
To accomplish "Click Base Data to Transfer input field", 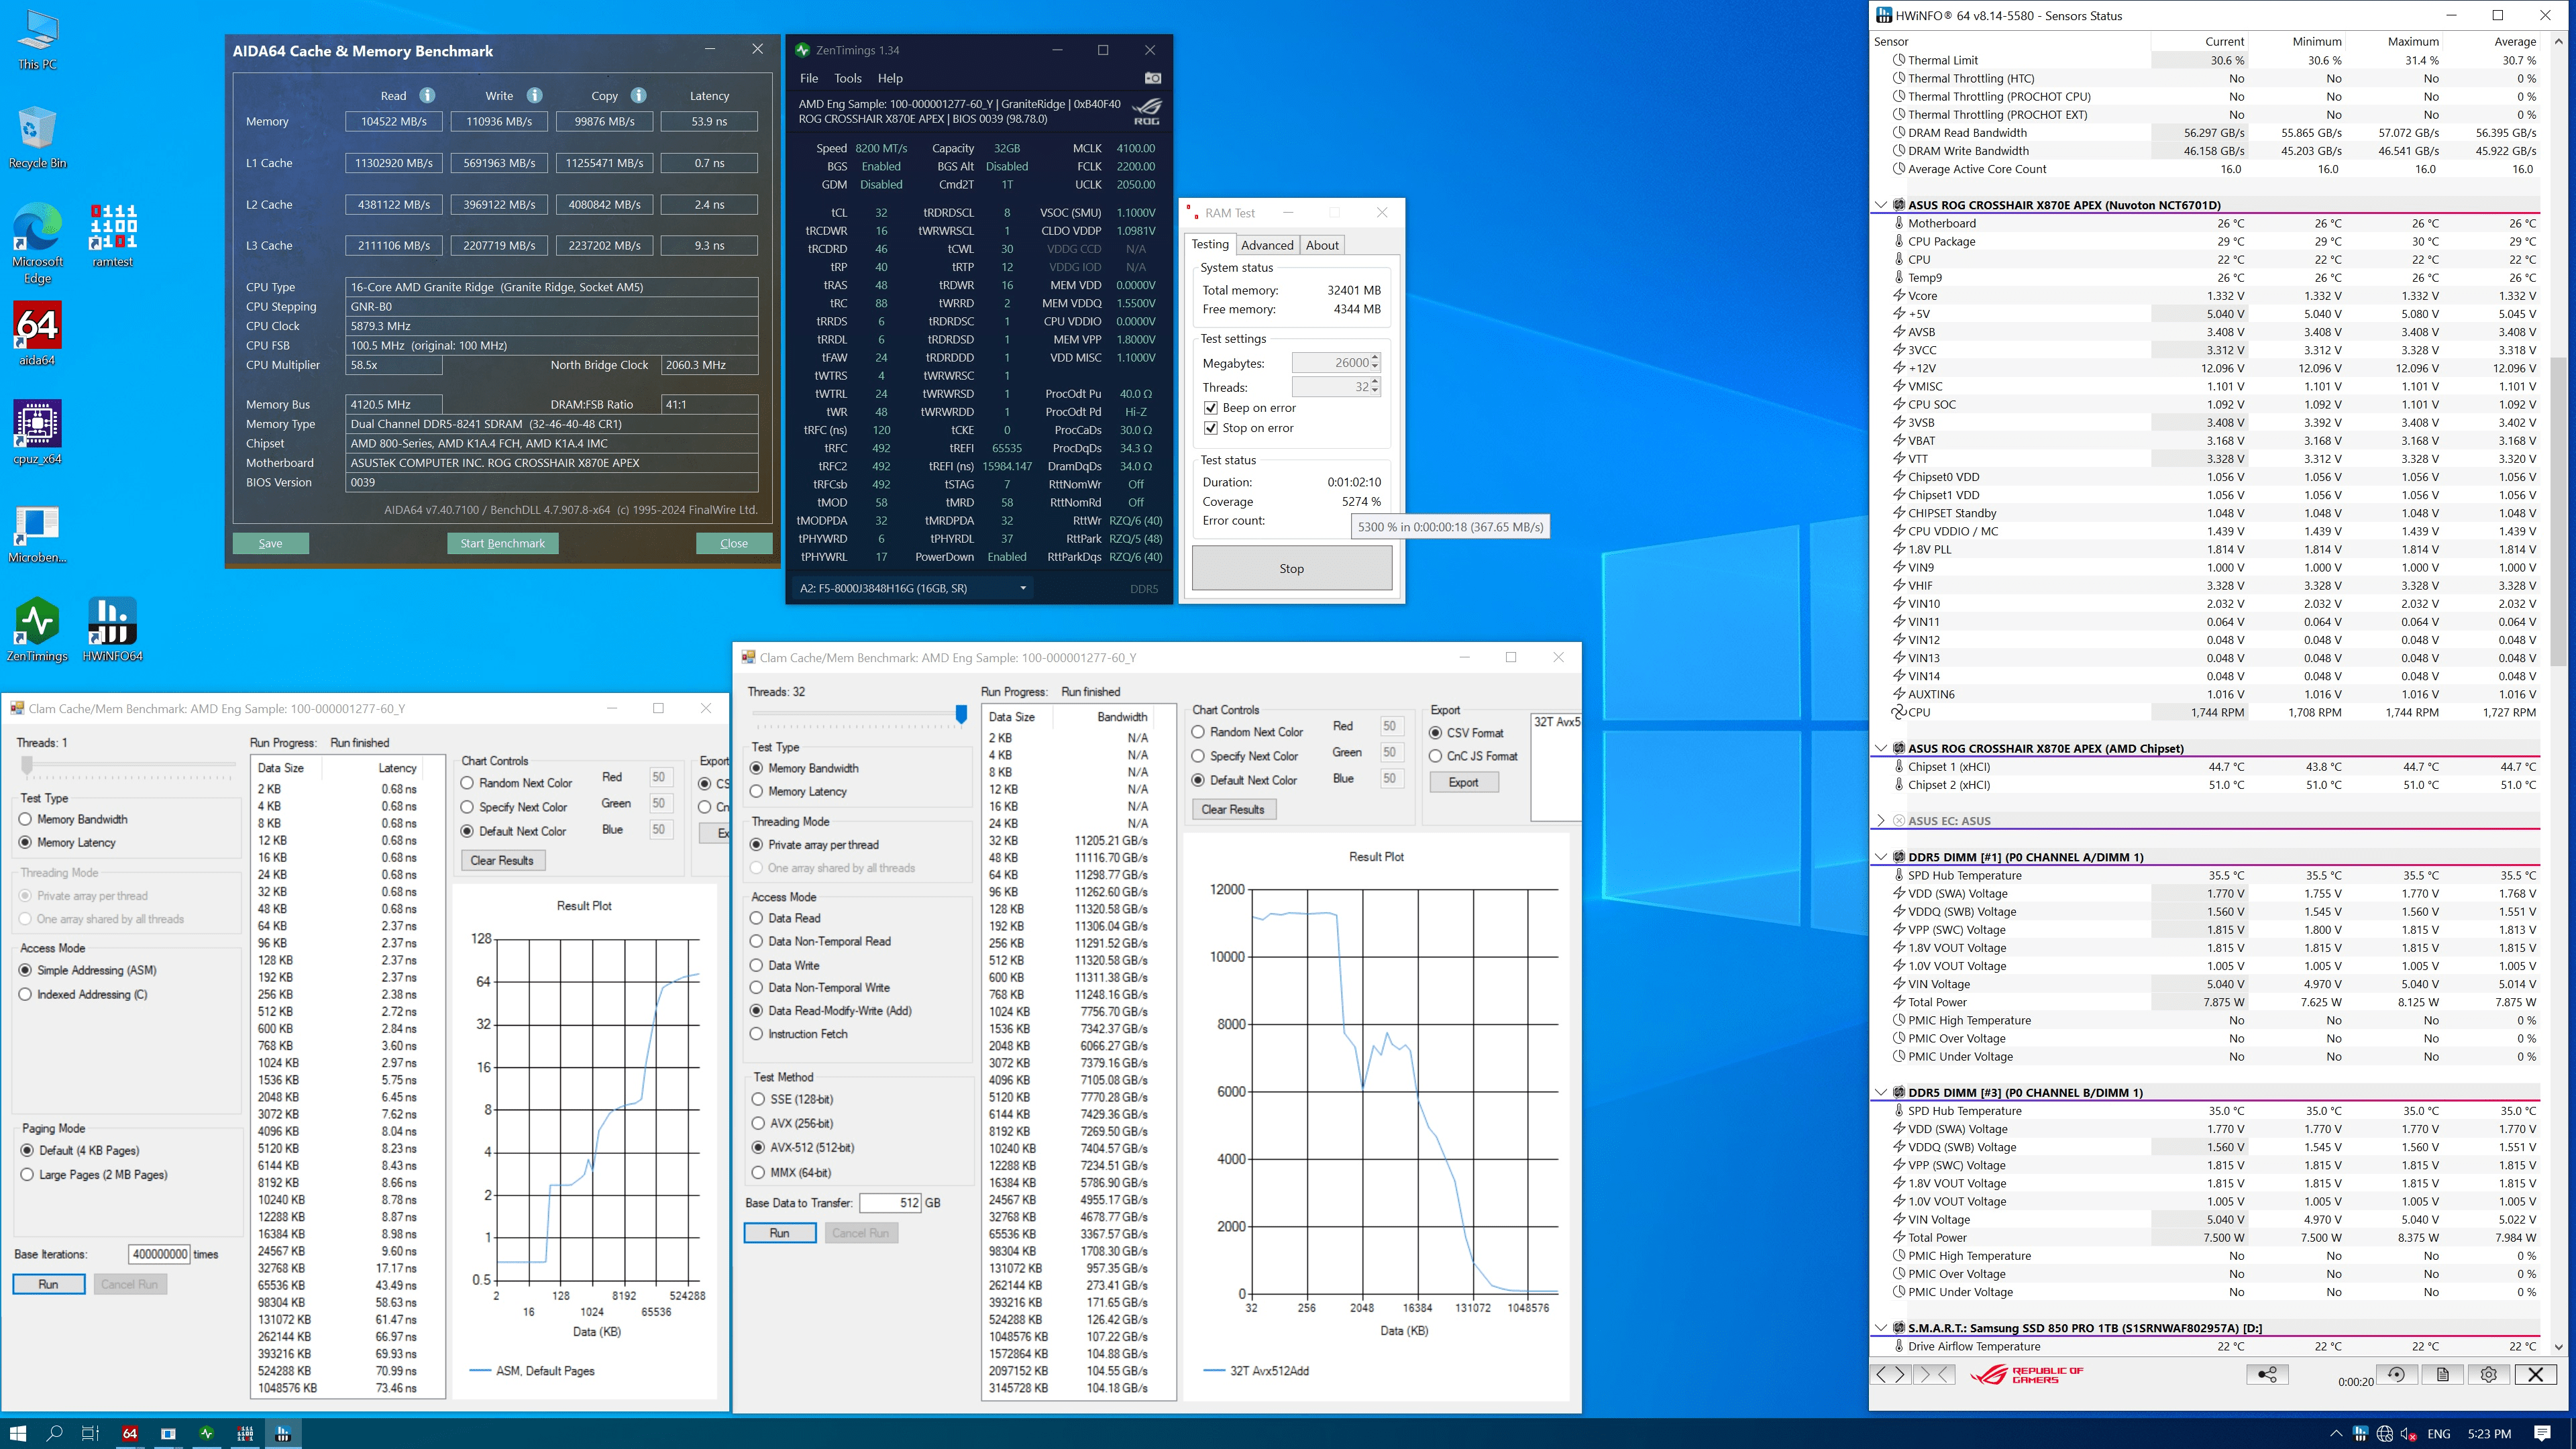I will coord(890,1203).
